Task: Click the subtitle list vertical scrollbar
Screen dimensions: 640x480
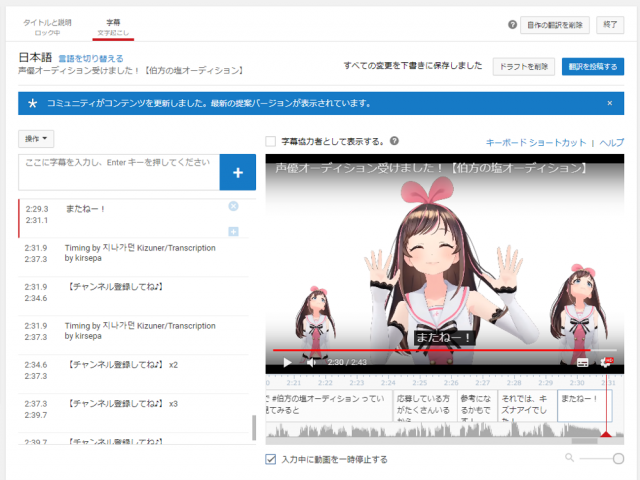Action: tap(254, 427)
